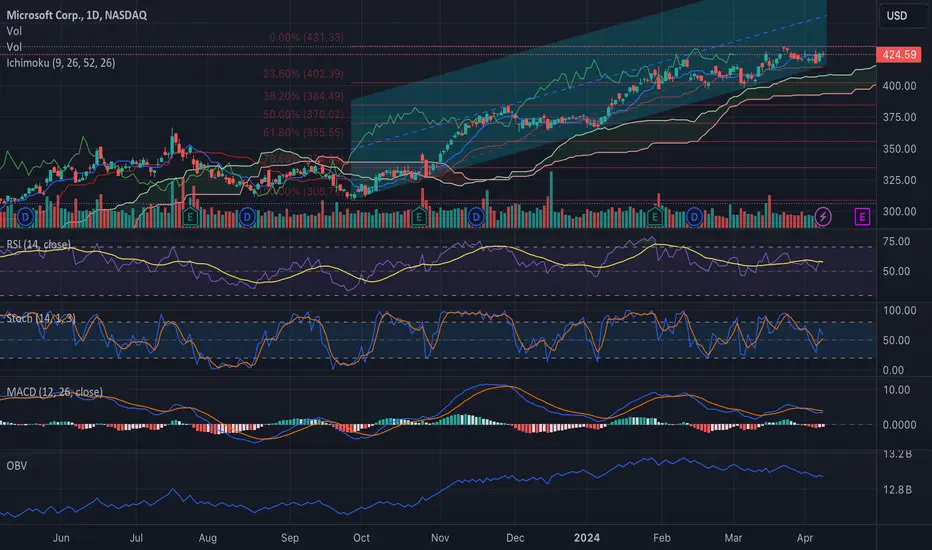
Task: Click the 400.00 price axis label
Action: pyautogui.click(x=899, y=86)
